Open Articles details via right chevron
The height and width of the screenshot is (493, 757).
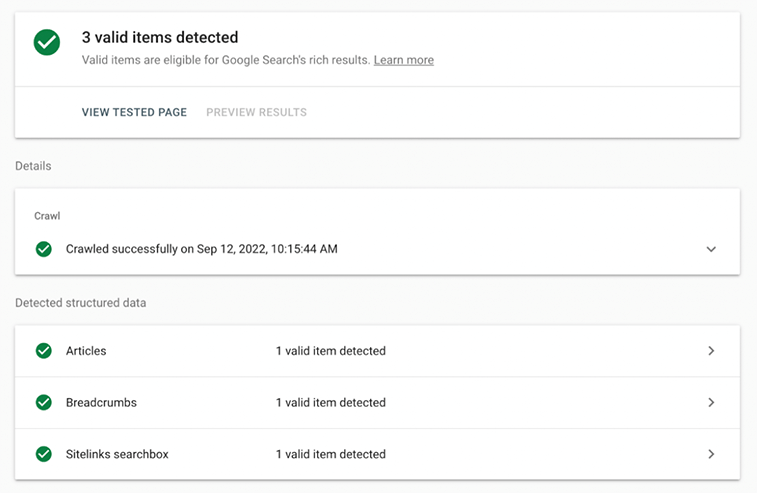[711, 351]
